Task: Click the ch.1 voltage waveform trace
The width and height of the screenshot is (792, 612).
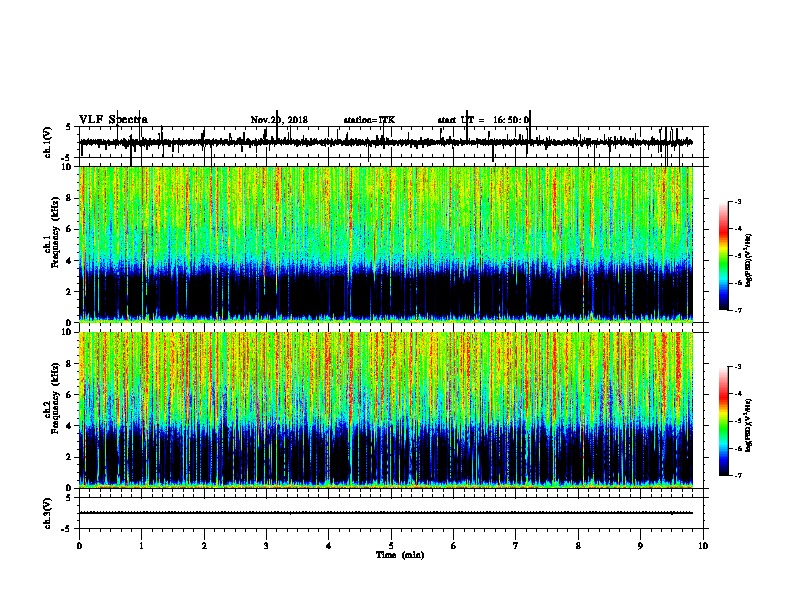Action: tap(386, 142)
